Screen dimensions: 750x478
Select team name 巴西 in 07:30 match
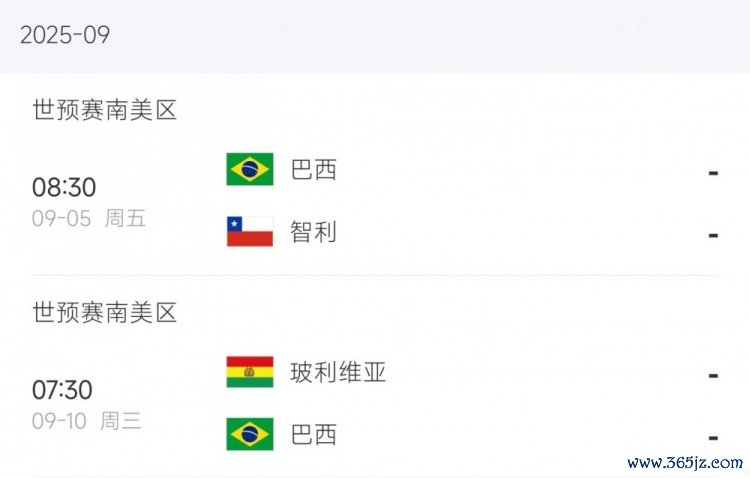314,434
